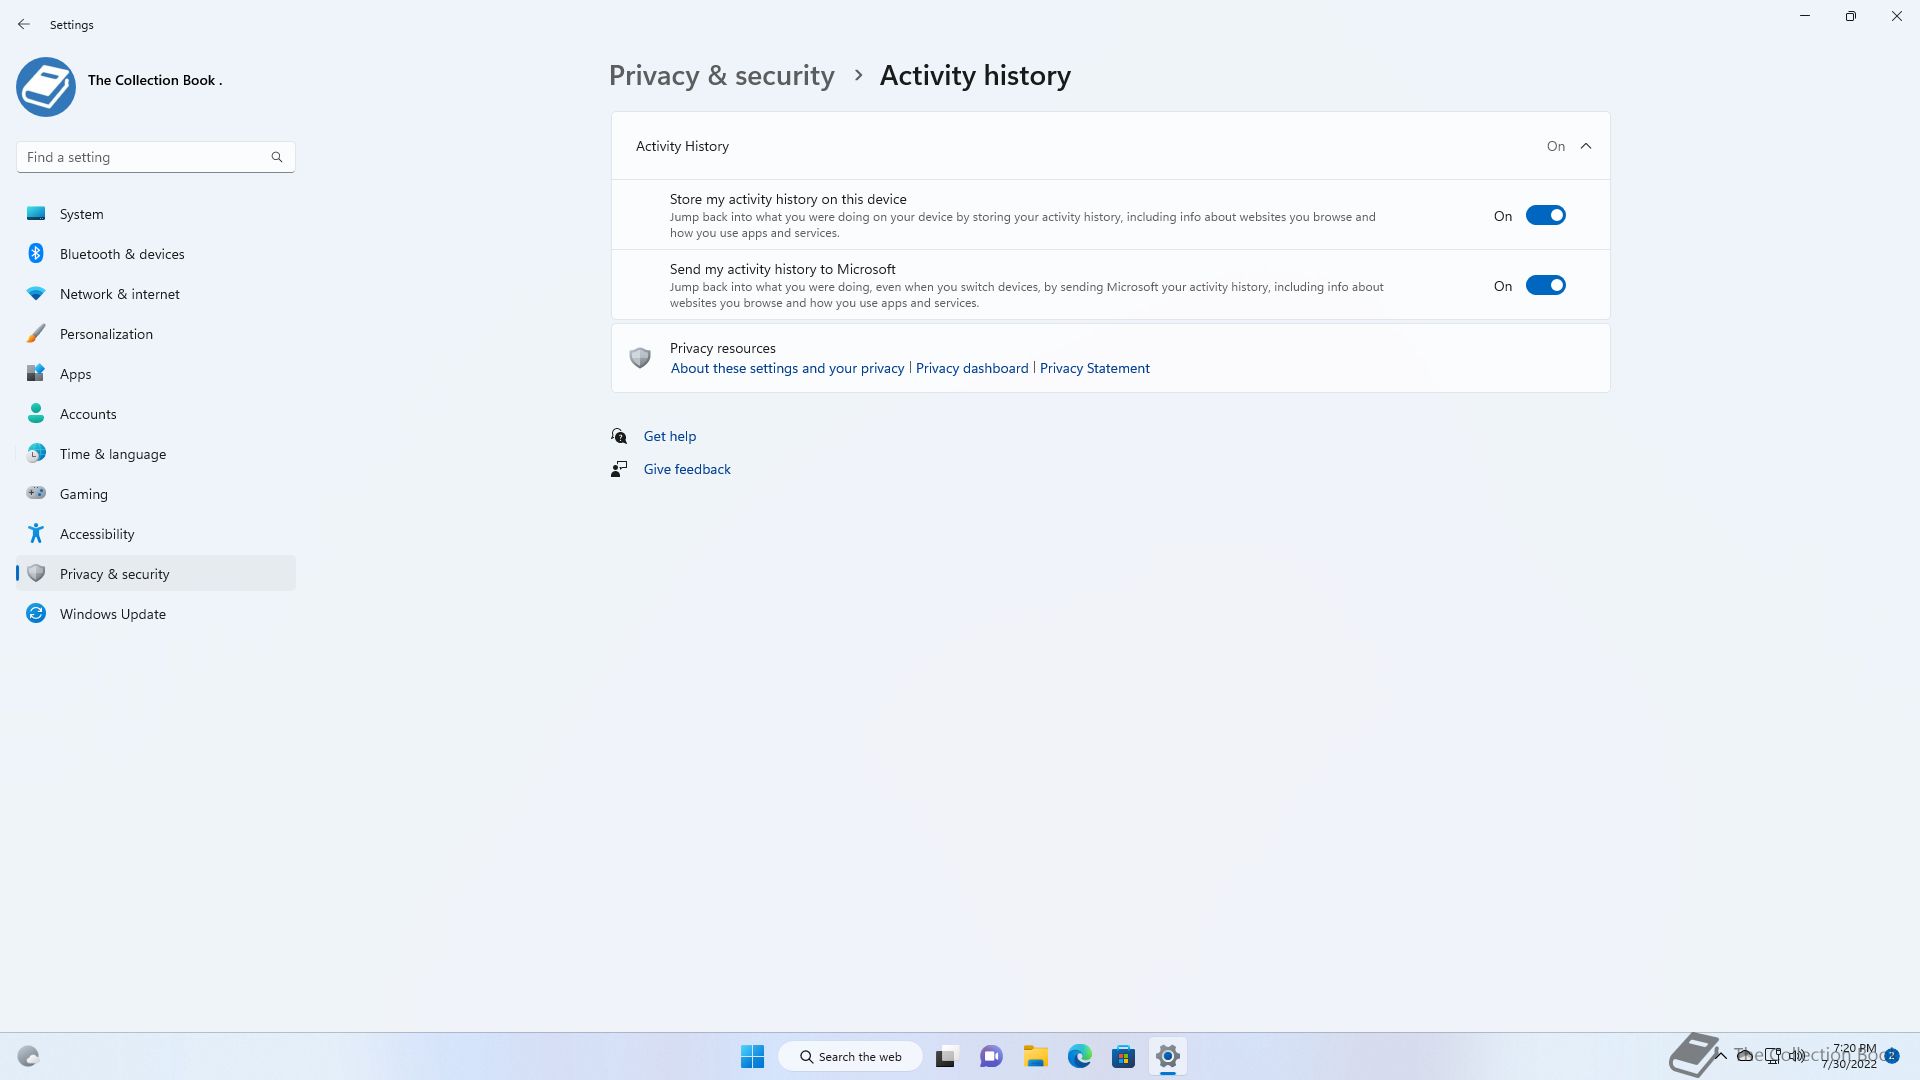Viewport: 1920px width, 1080px height.
Task: Open Task View on the taskbar
Action: [x=947, y=1056]
